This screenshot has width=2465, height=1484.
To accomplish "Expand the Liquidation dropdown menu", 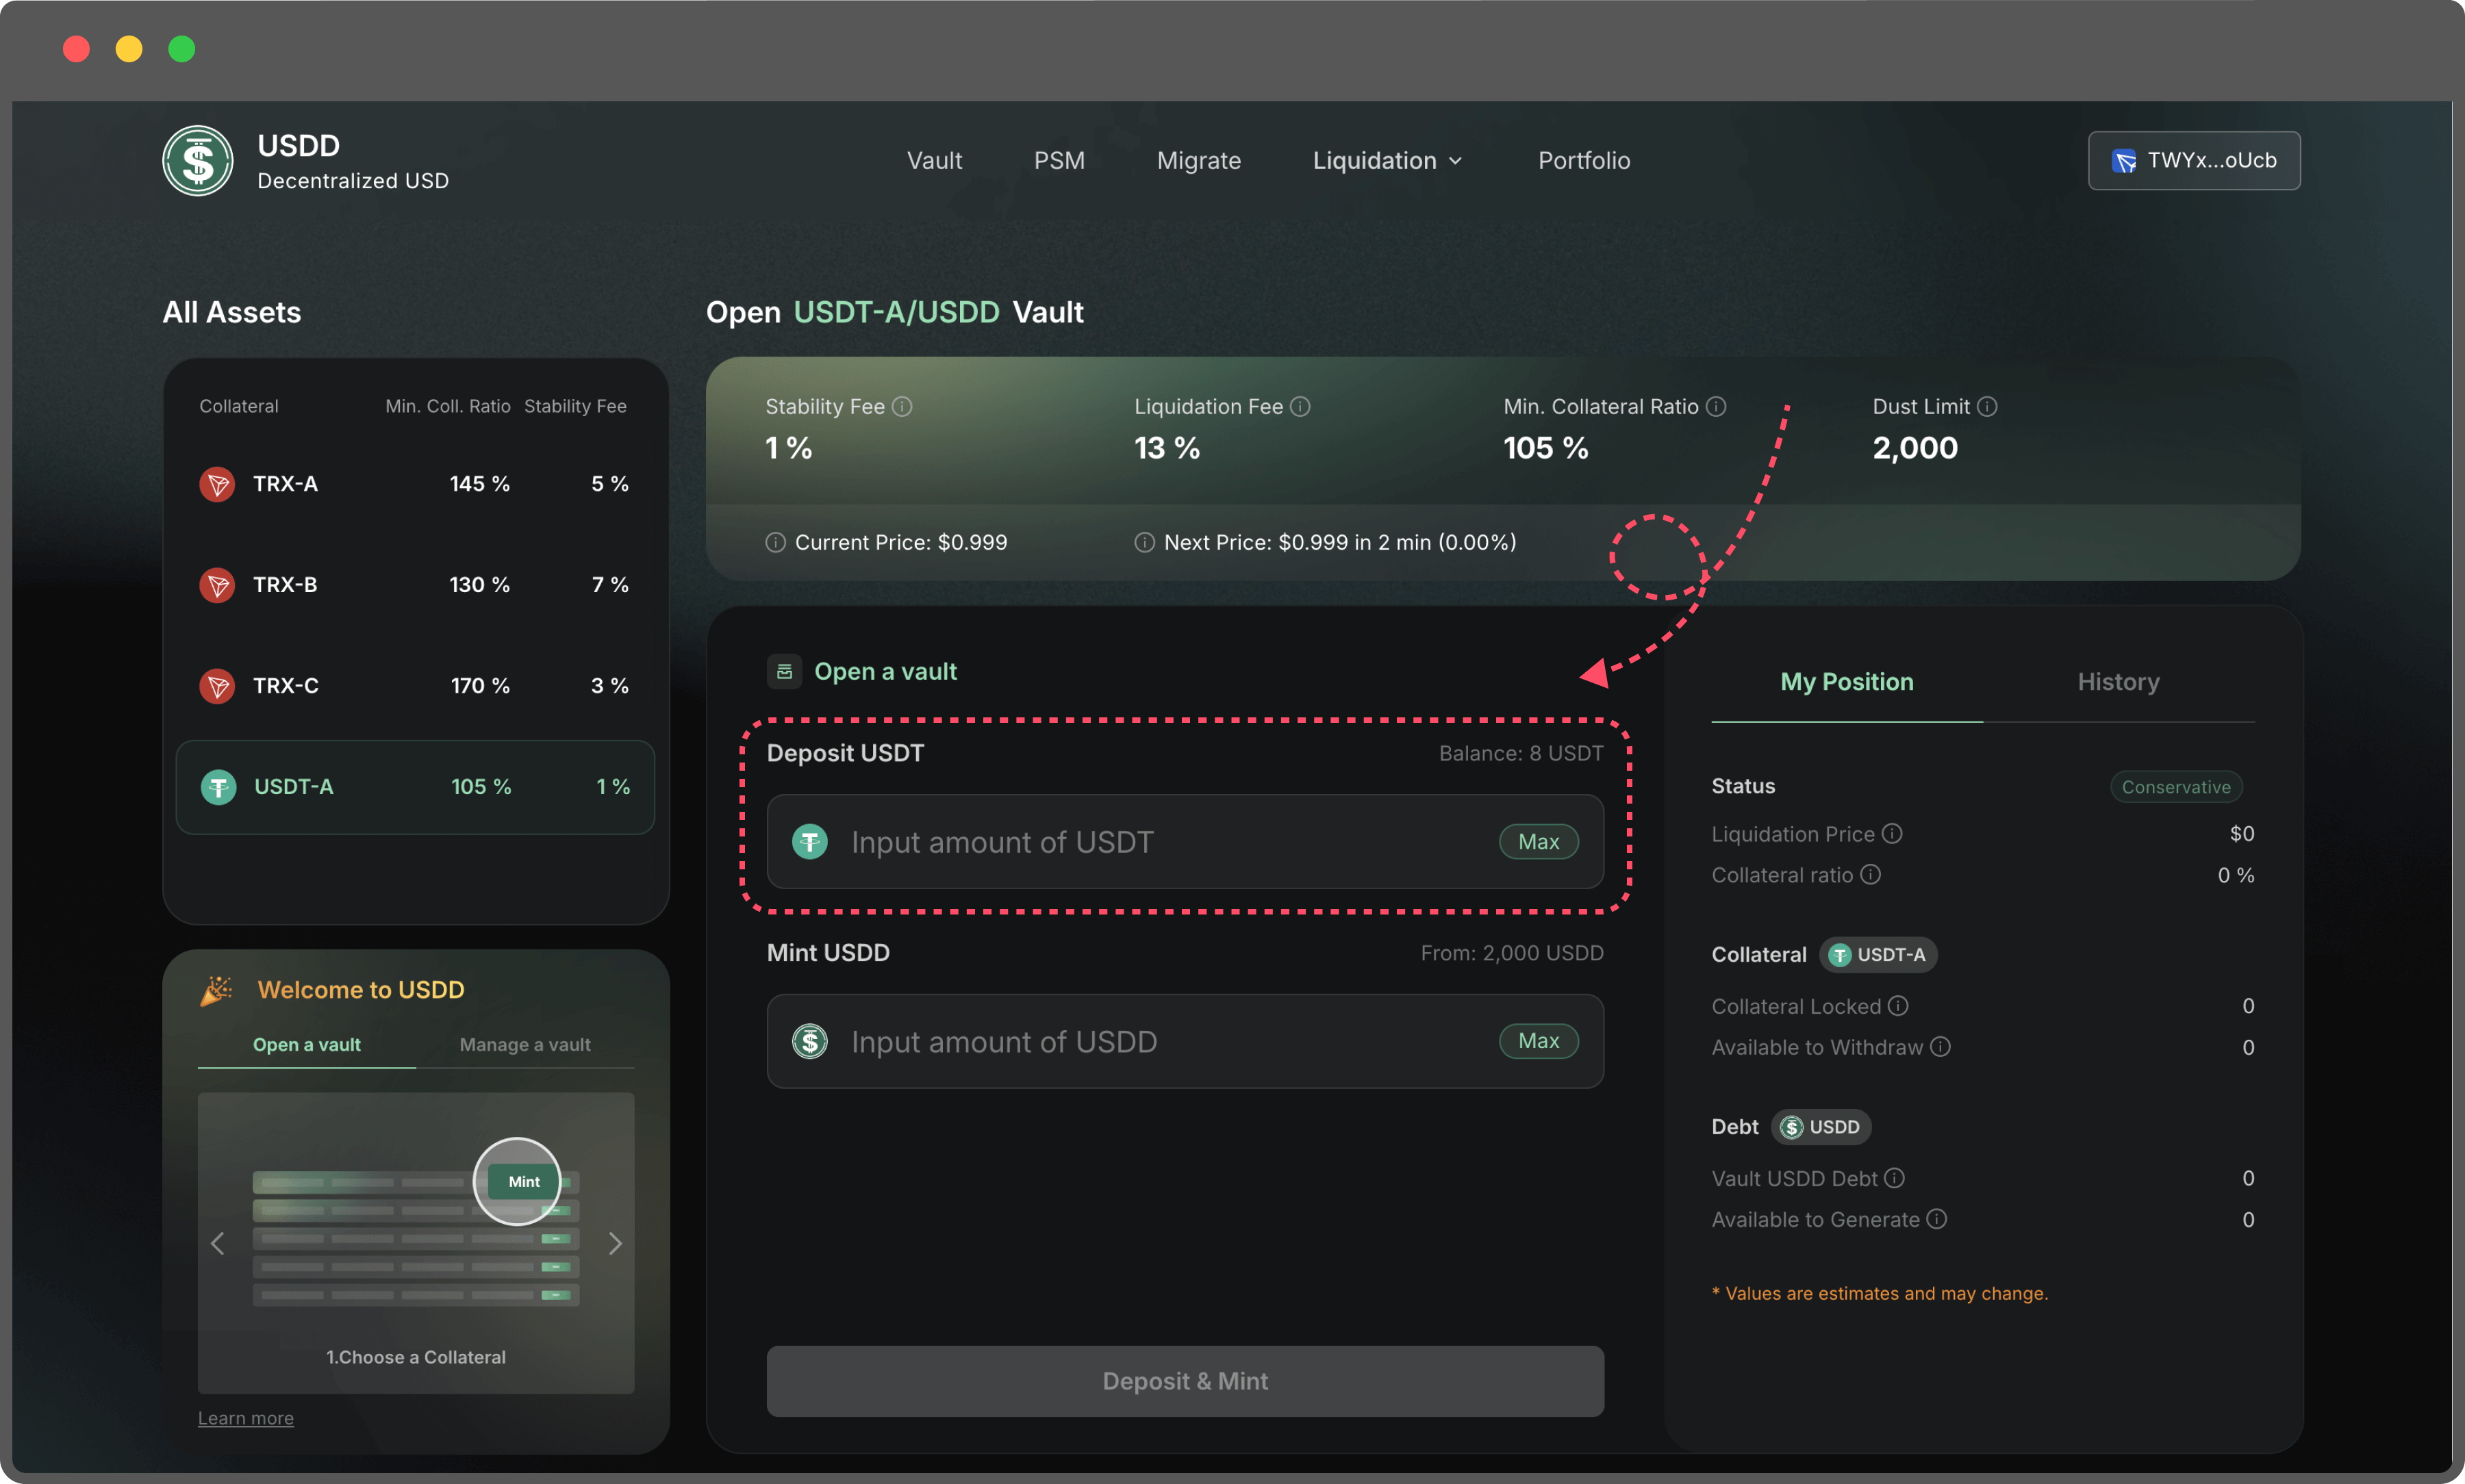I will (1387, 161).
